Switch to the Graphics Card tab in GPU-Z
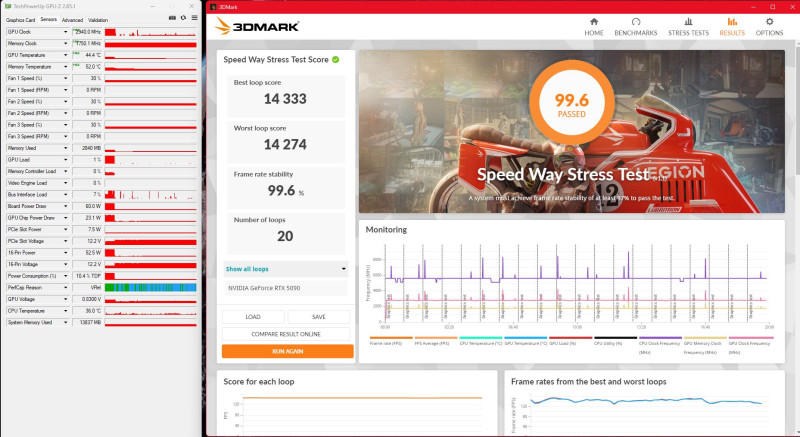 20,20
